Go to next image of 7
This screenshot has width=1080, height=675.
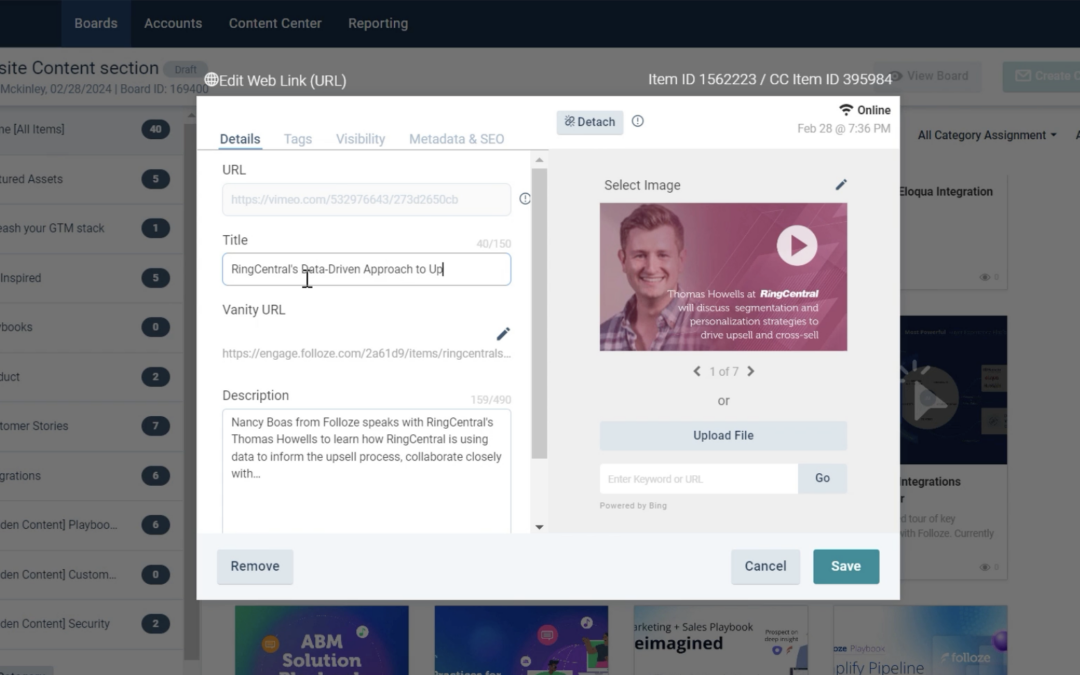pos(751,371)
